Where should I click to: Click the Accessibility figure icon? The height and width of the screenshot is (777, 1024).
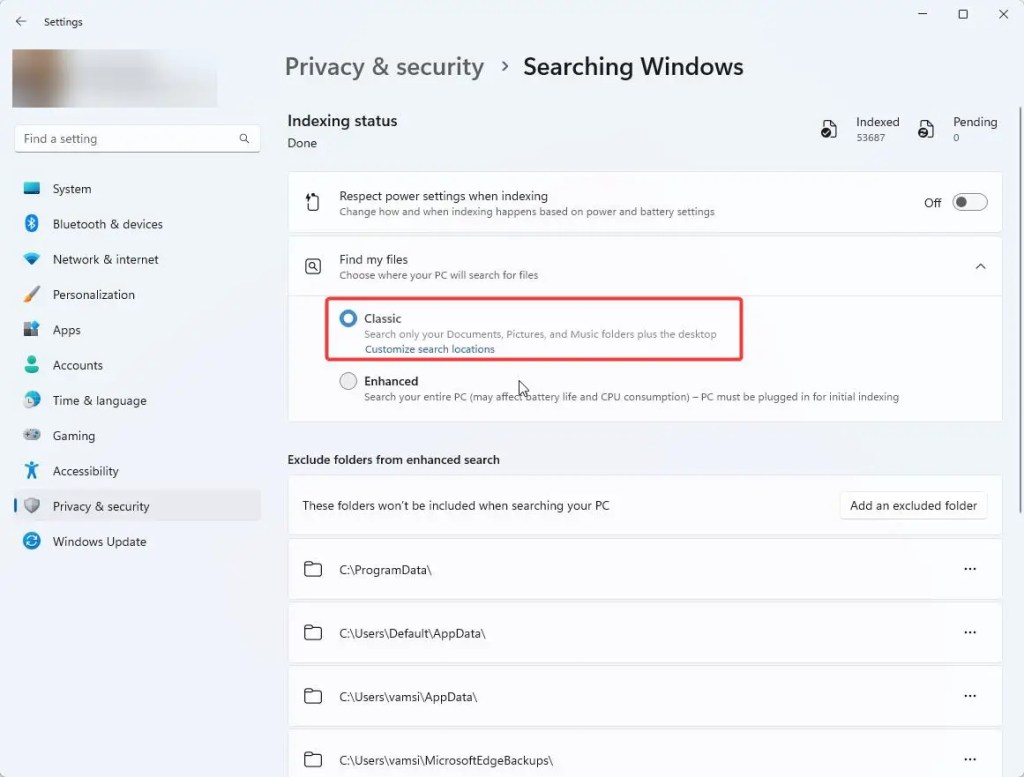tap(31, 470)
